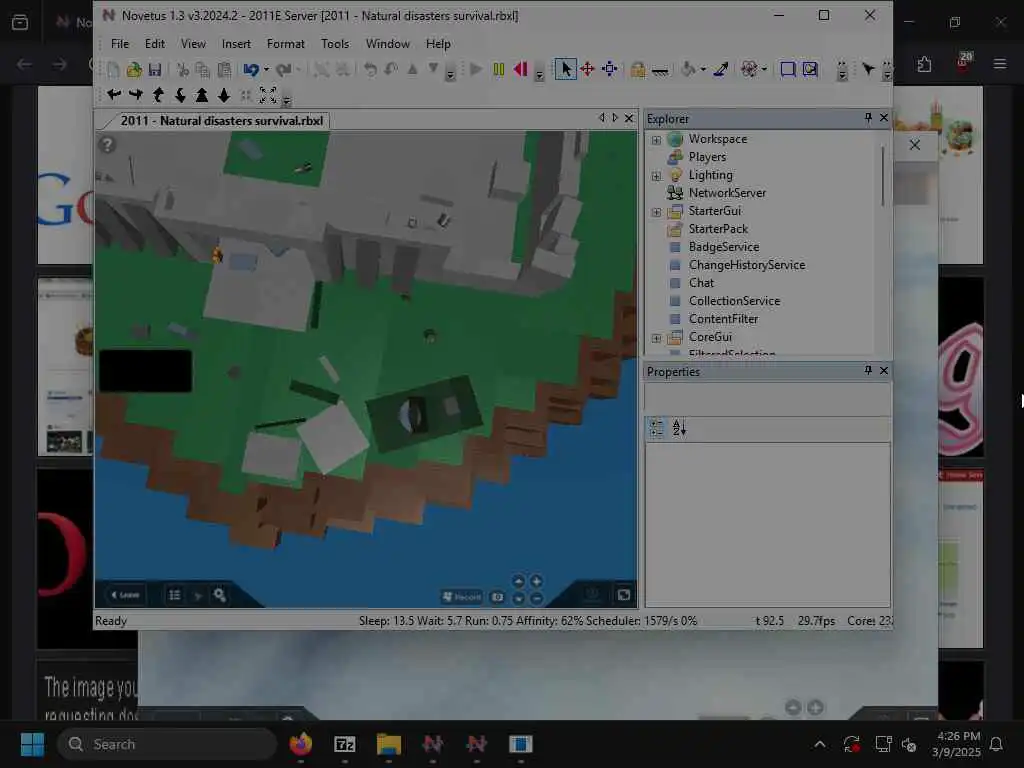Viewport: 1024px width, 768px height.
Task: Open the Format menu
Action: [285, 44]
